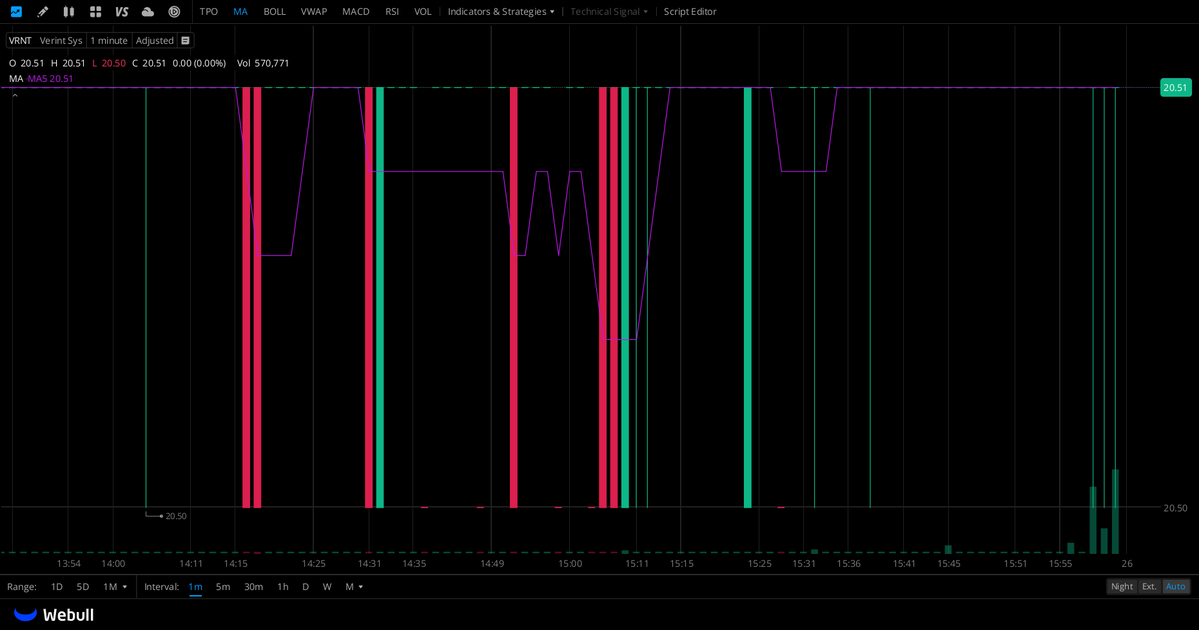
Task: Click the Vol 570,771 readout
Action: tap(263, 63)
